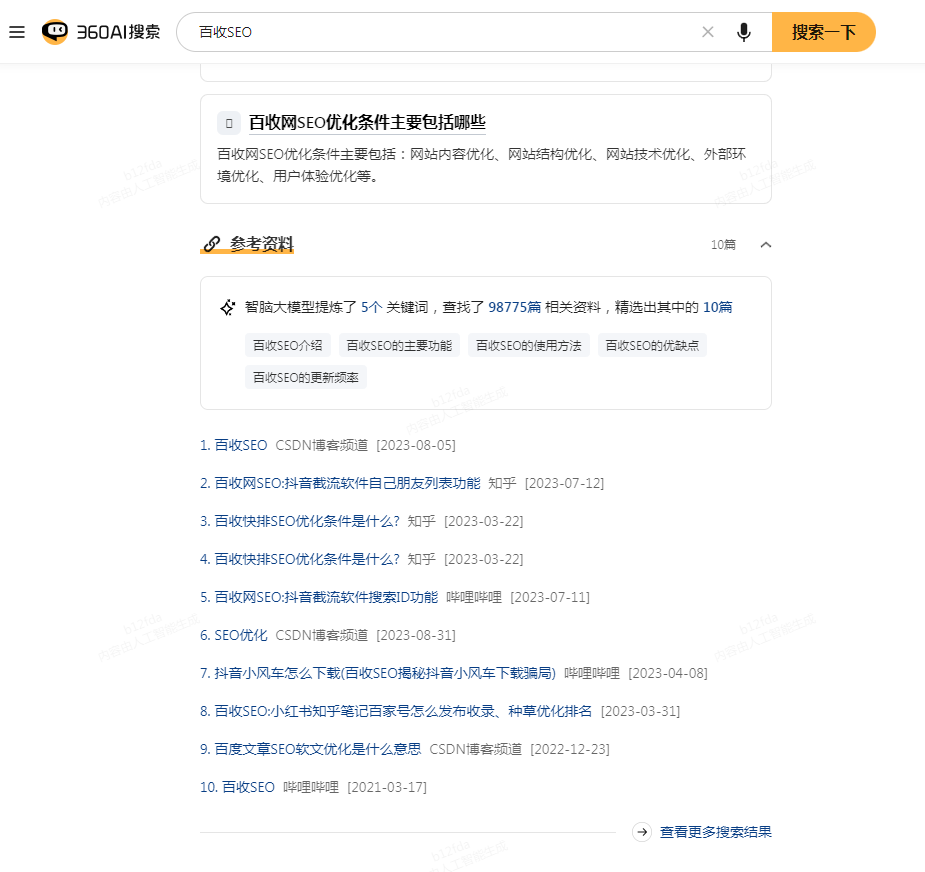Click the 10篇 count label
The image size is (925, 872).
coord(723,245)
